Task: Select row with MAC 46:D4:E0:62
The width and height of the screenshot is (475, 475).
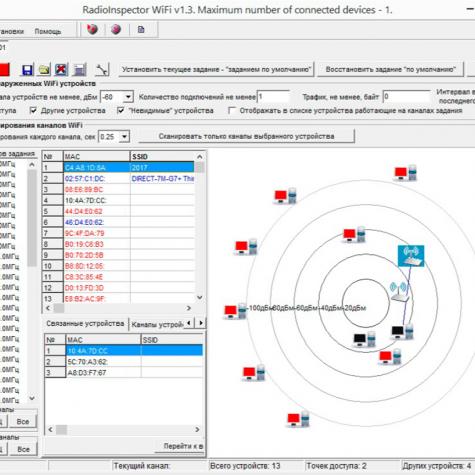Action: (119, 222)
